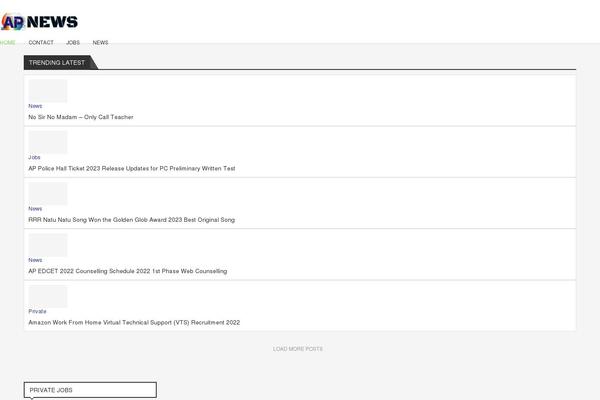Viewport: 600px width, 400px height.
Task: Click News category above RRR Natu Natu Song
Action: 35,209
